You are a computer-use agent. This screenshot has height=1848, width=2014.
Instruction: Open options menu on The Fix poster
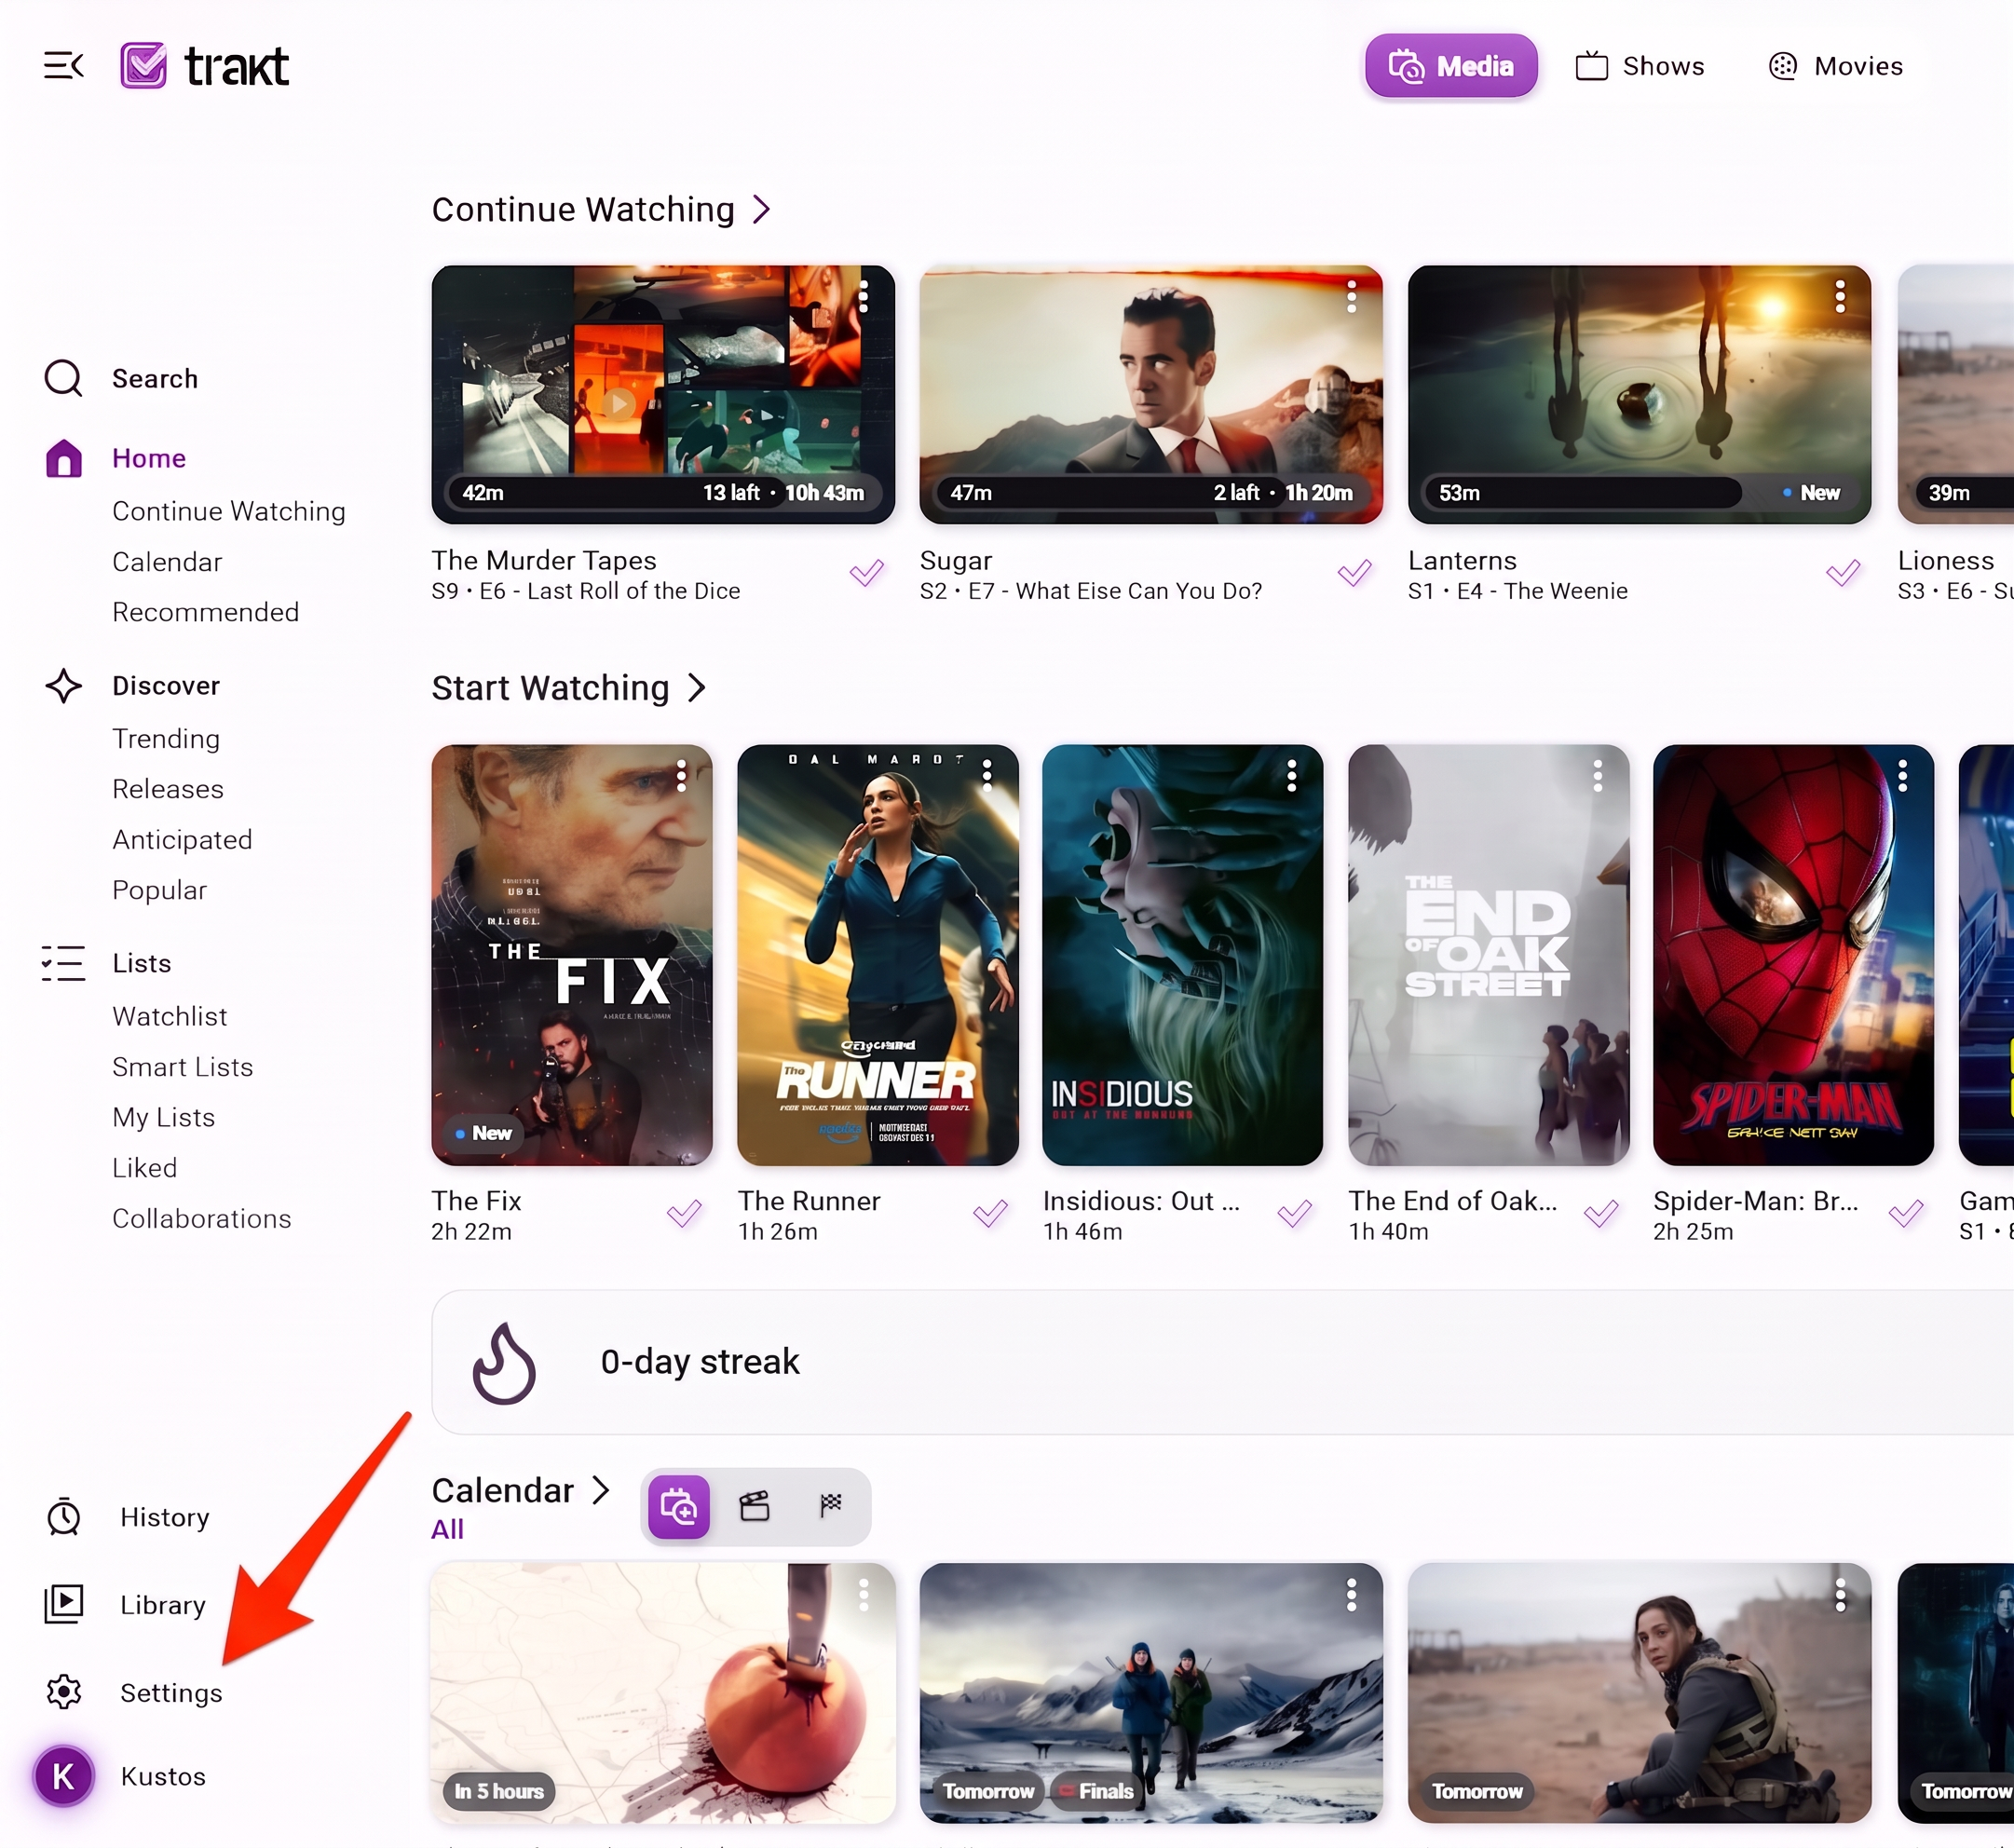tap(681, 776)
